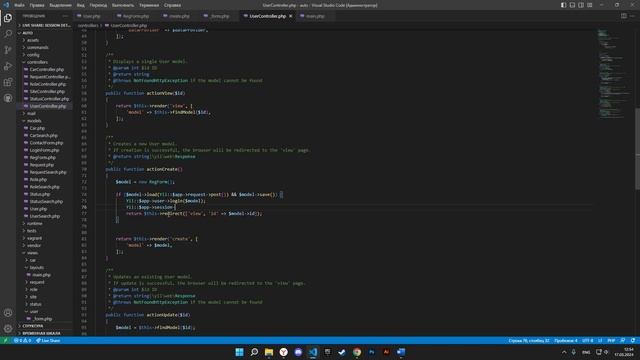The width and height of the screenshot is (640, 360).
Task: Close the UserController.php tab
Action: 291,16
